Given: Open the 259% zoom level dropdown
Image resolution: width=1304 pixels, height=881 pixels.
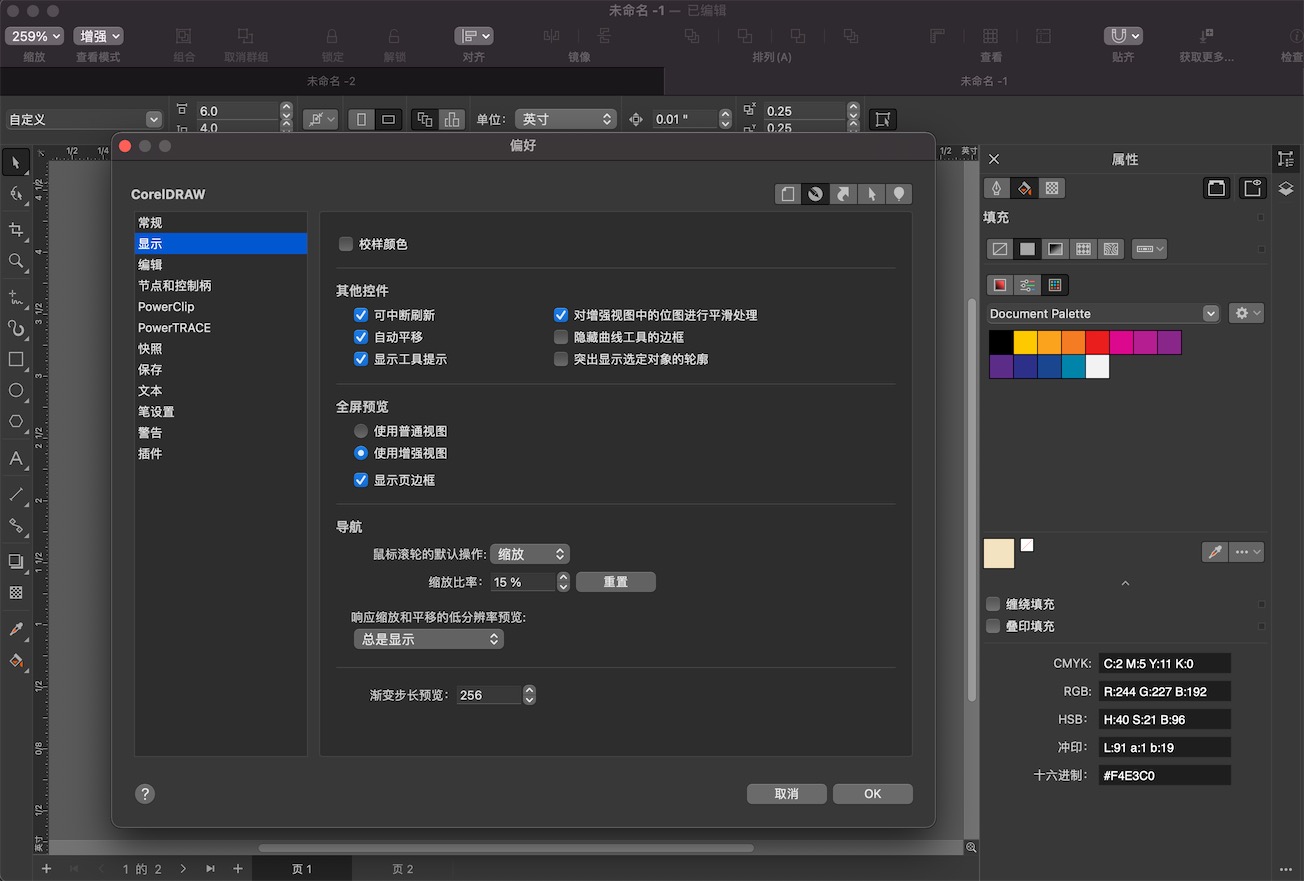Looking at the screenshot, I should [34, 36].
